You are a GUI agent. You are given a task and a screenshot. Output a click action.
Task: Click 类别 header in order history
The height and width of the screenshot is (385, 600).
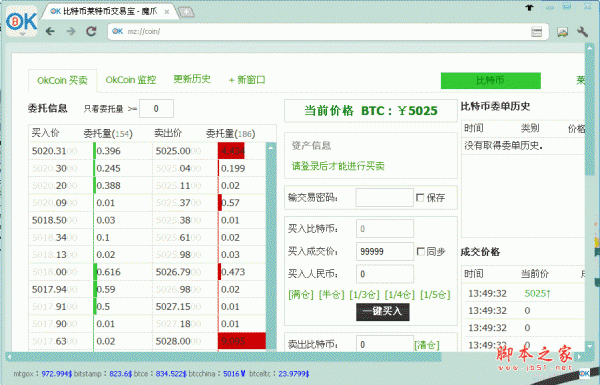pos(530,128)
